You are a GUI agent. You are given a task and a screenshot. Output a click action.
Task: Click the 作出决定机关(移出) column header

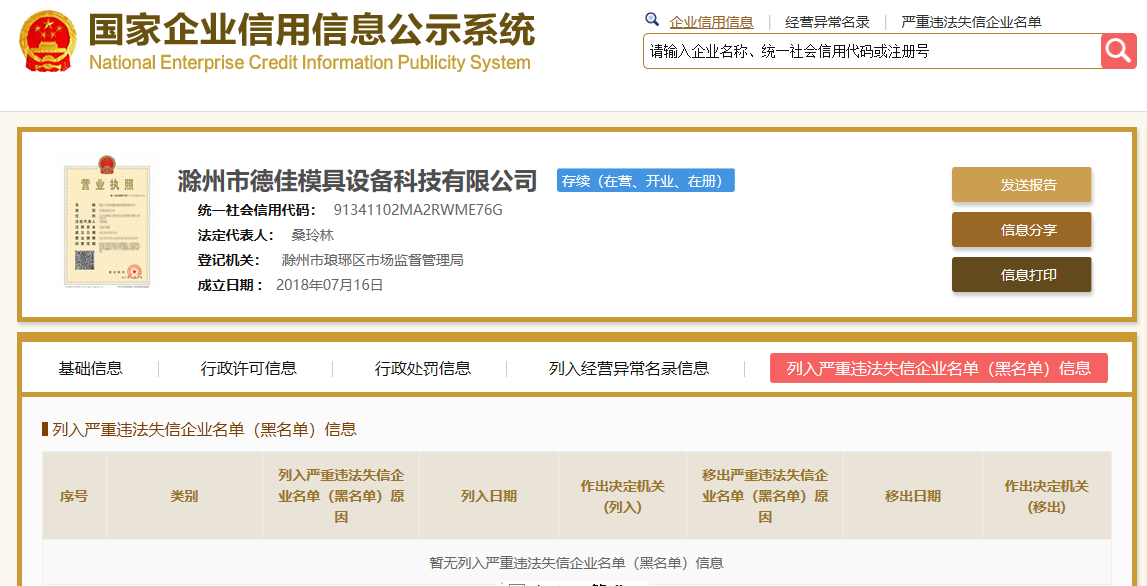coord(1047,496)
